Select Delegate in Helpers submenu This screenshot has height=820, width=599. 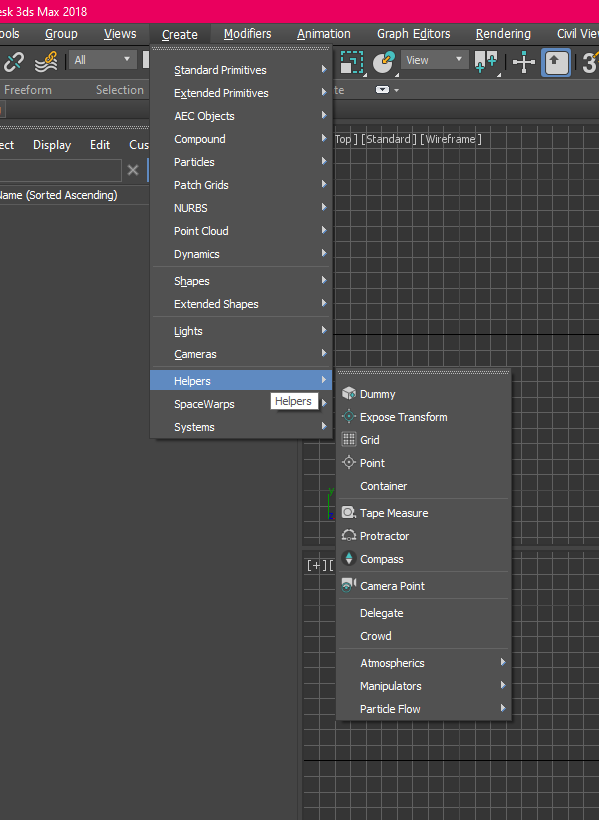[424, 613]
